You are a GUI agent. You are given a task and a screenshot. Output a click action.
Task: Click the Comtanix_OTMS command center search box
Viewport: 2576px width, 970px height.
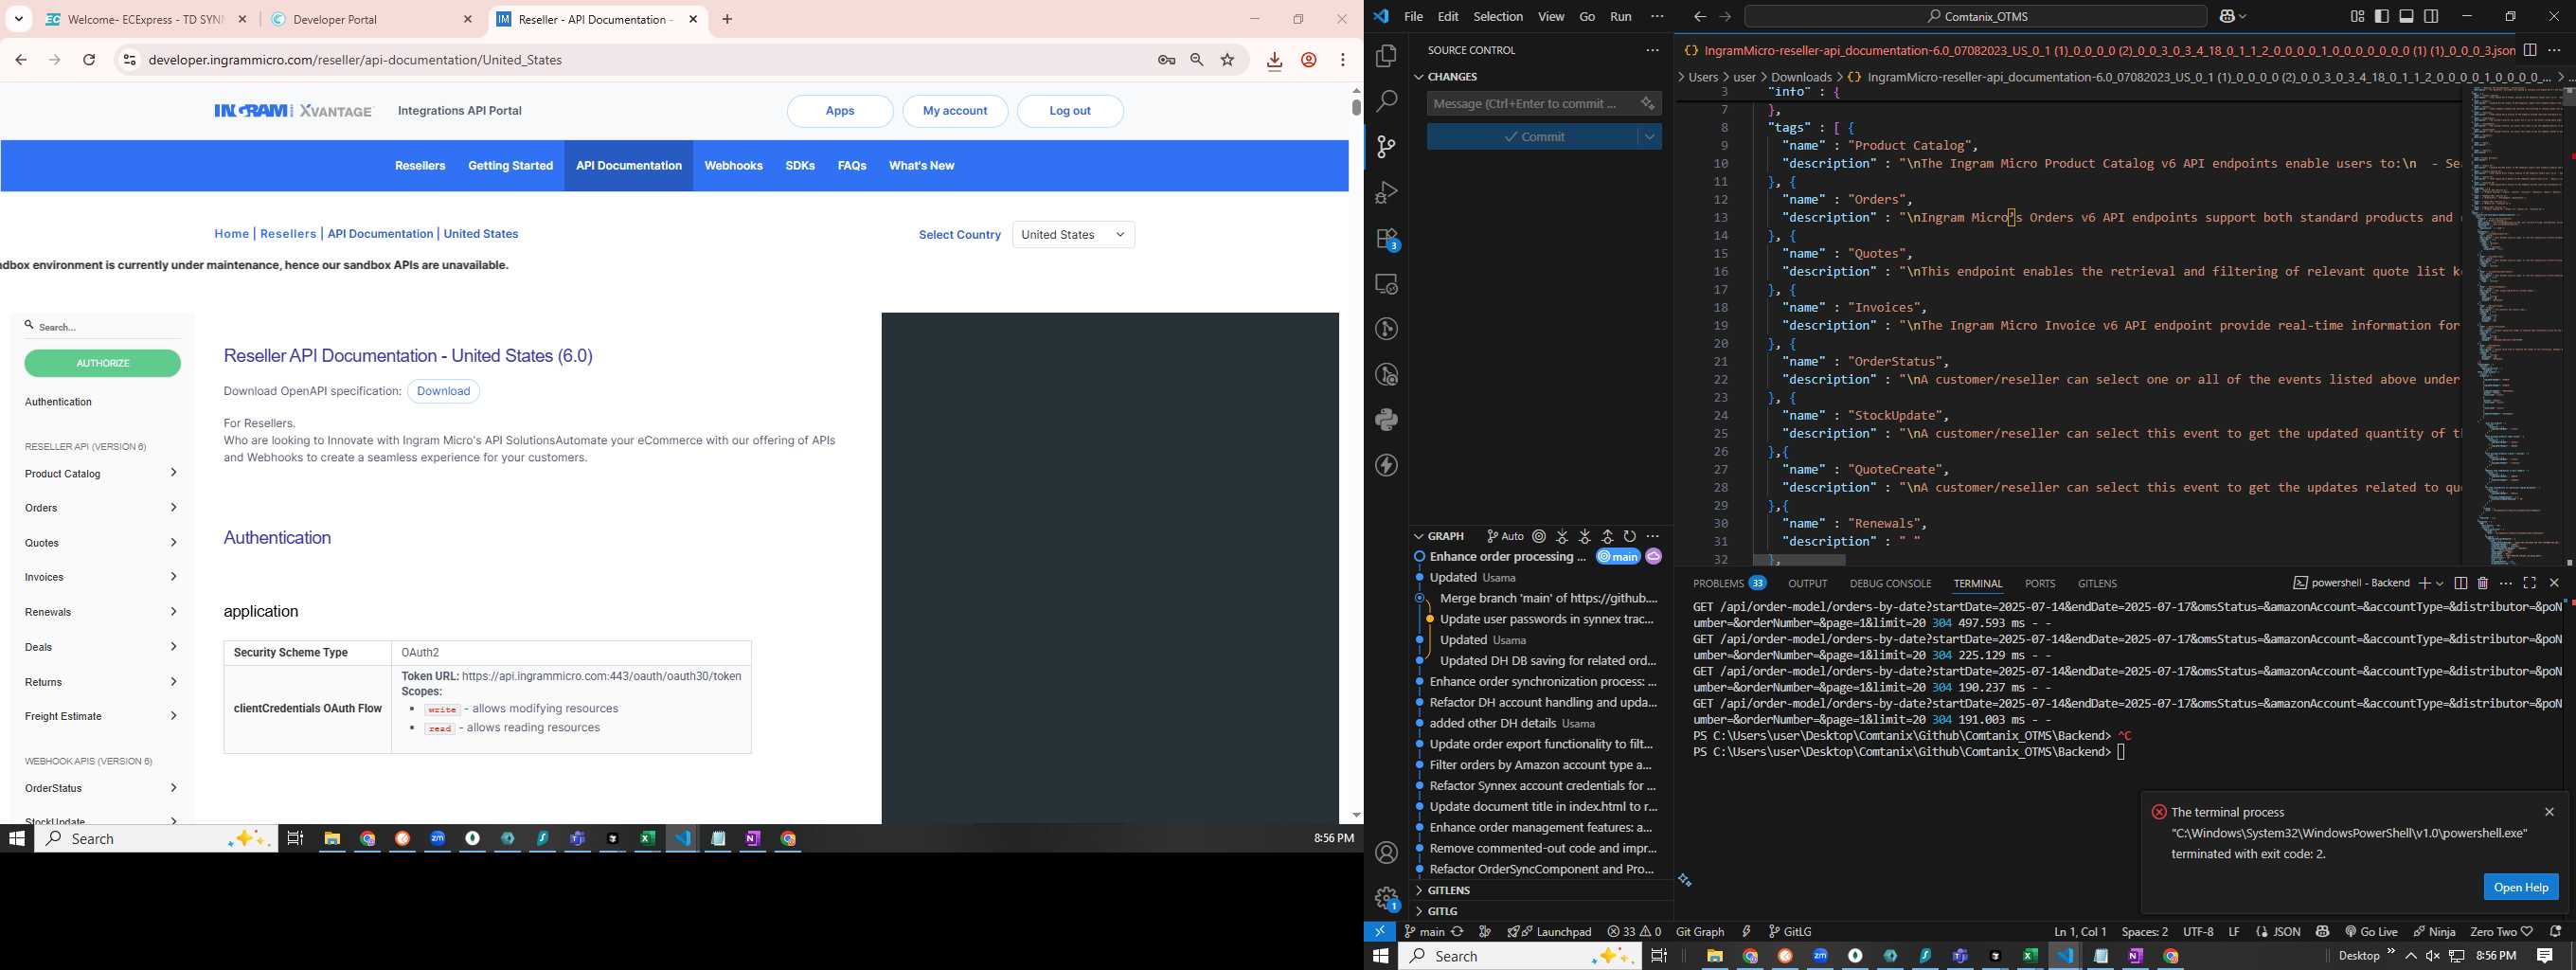coord(1975,16)
